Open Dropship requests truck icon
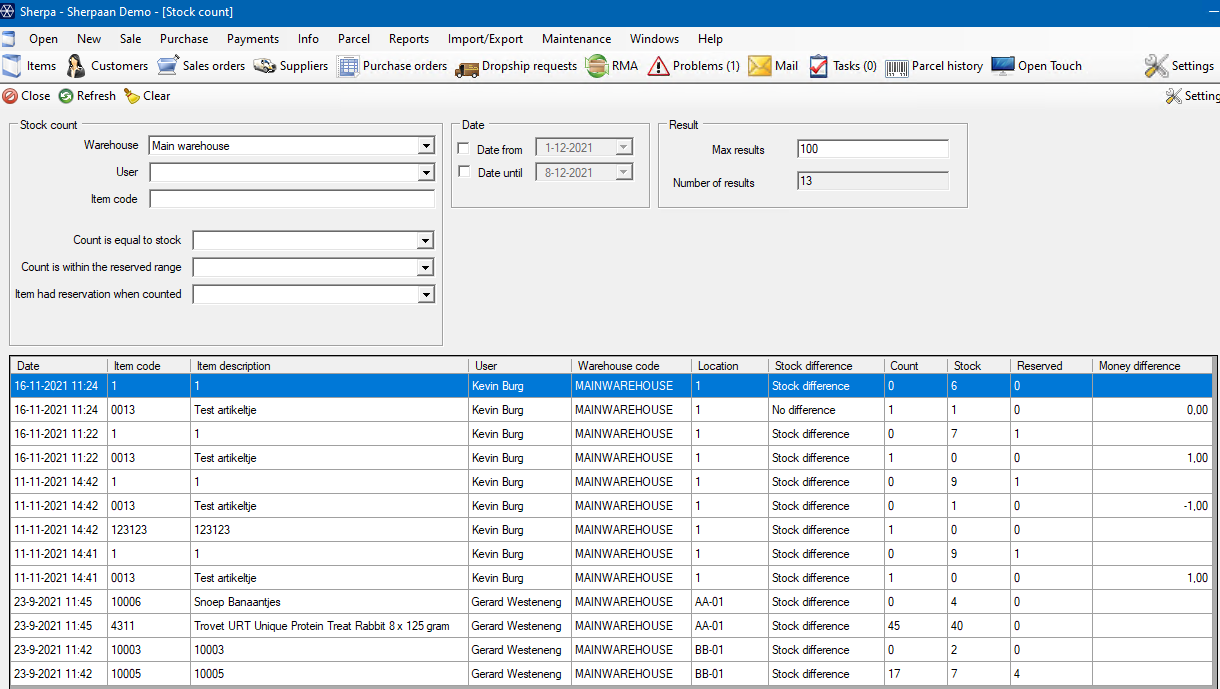Image resolution: width=1220 pixels, height=689 pixels. 466,66
